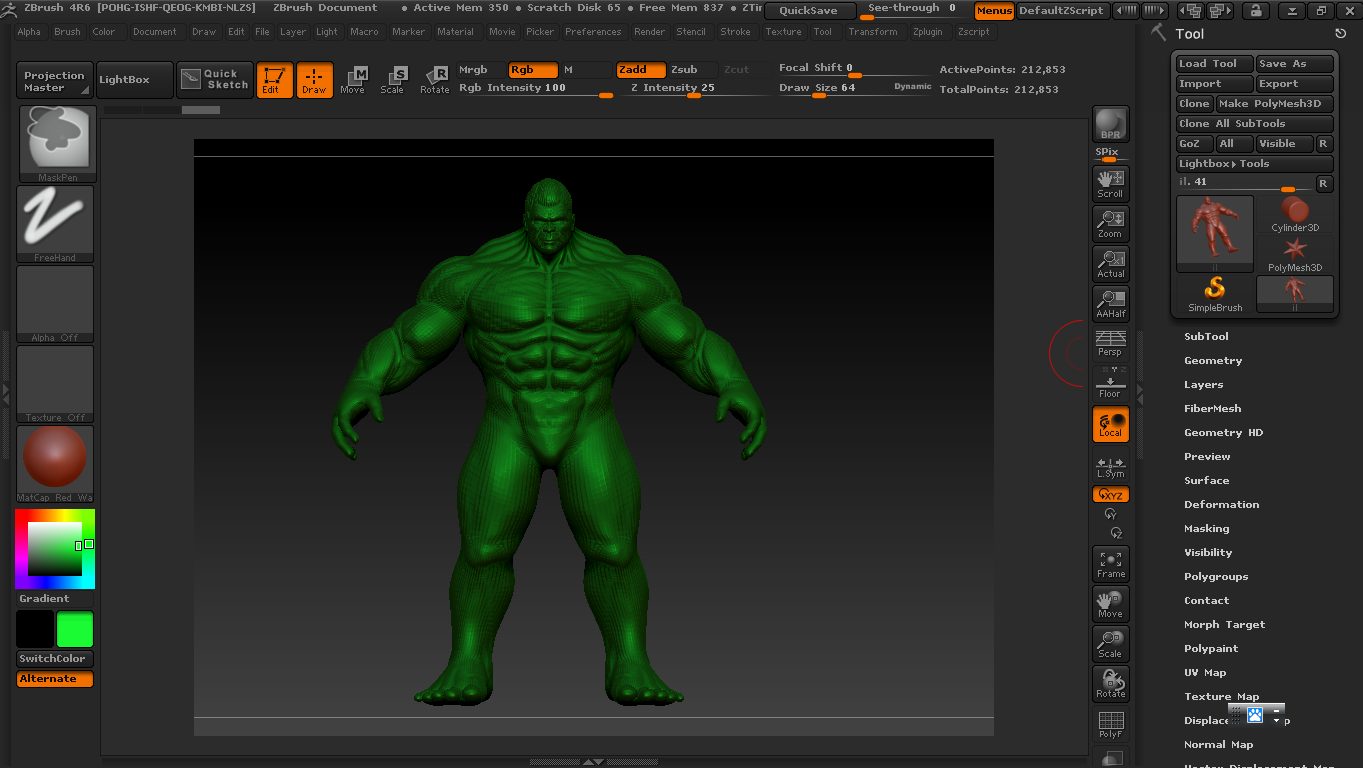Select the Move transform tool in top shelf

click(353, 80)
